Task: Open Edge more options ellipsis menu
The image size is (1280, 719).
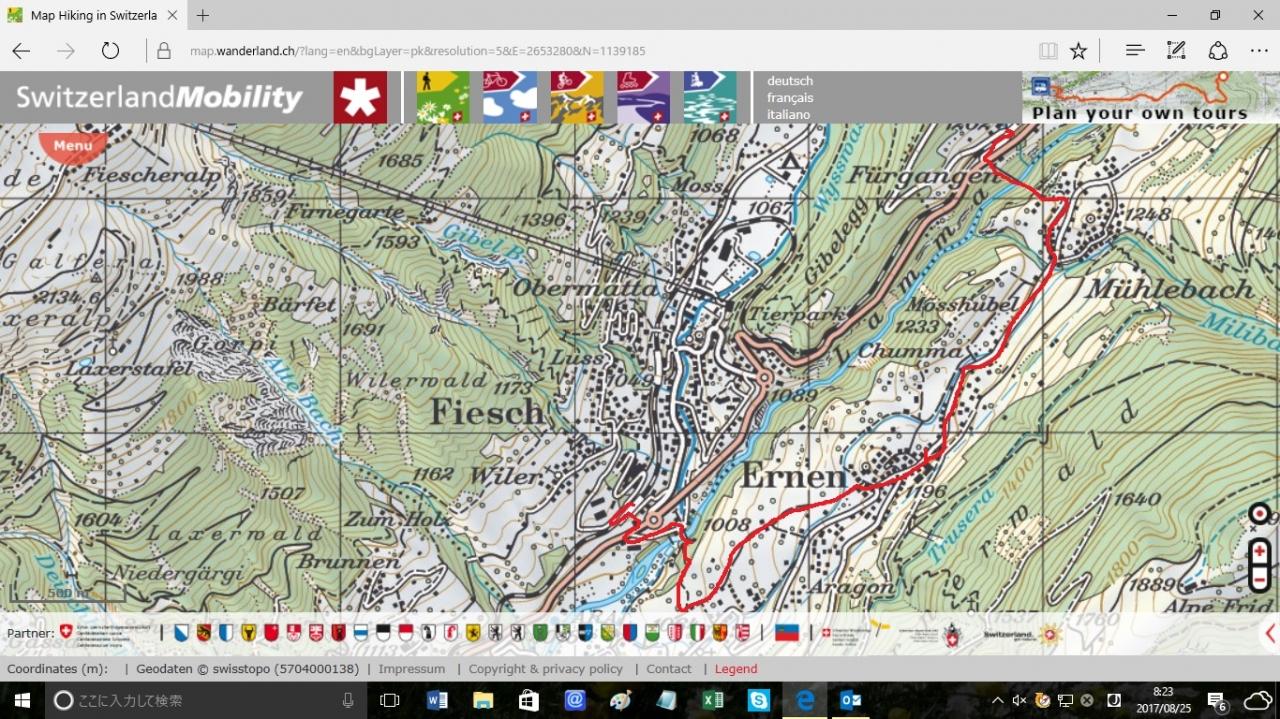Action: [1259, 51]
